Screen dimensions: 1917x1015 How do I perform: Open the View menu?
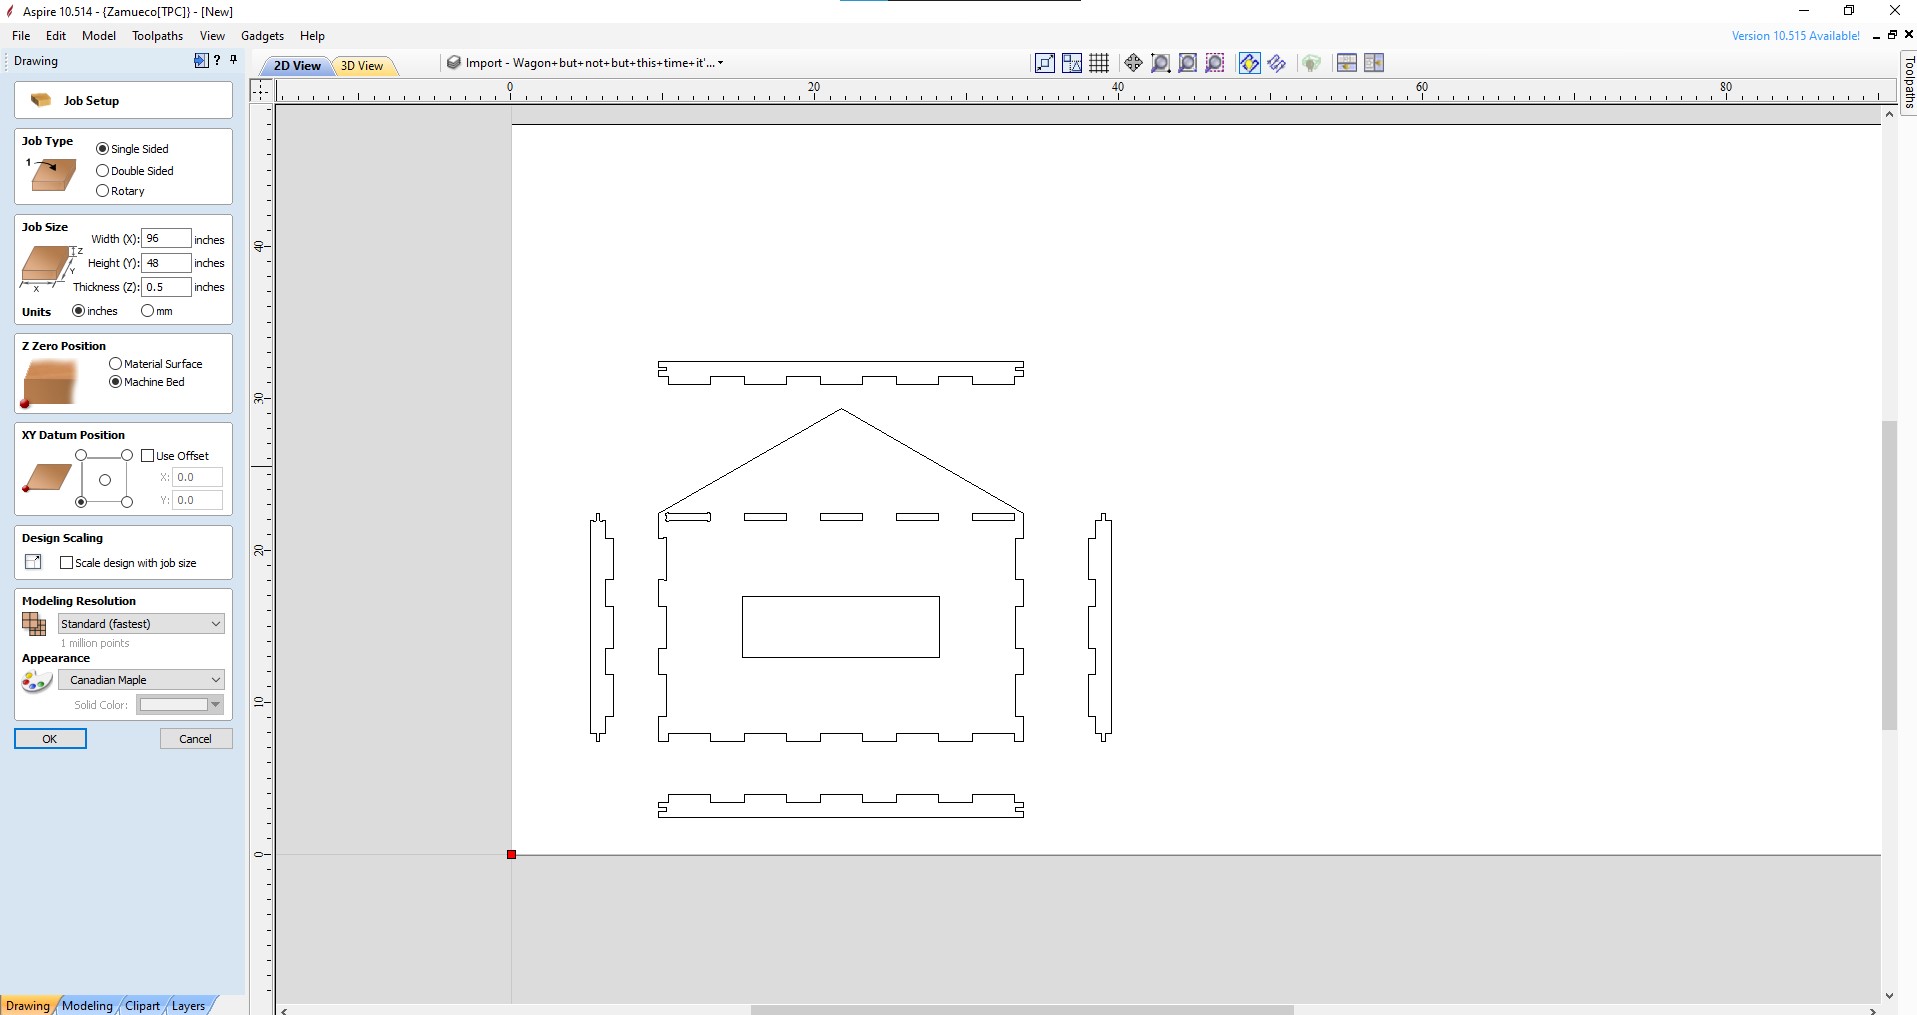point(212,35)
